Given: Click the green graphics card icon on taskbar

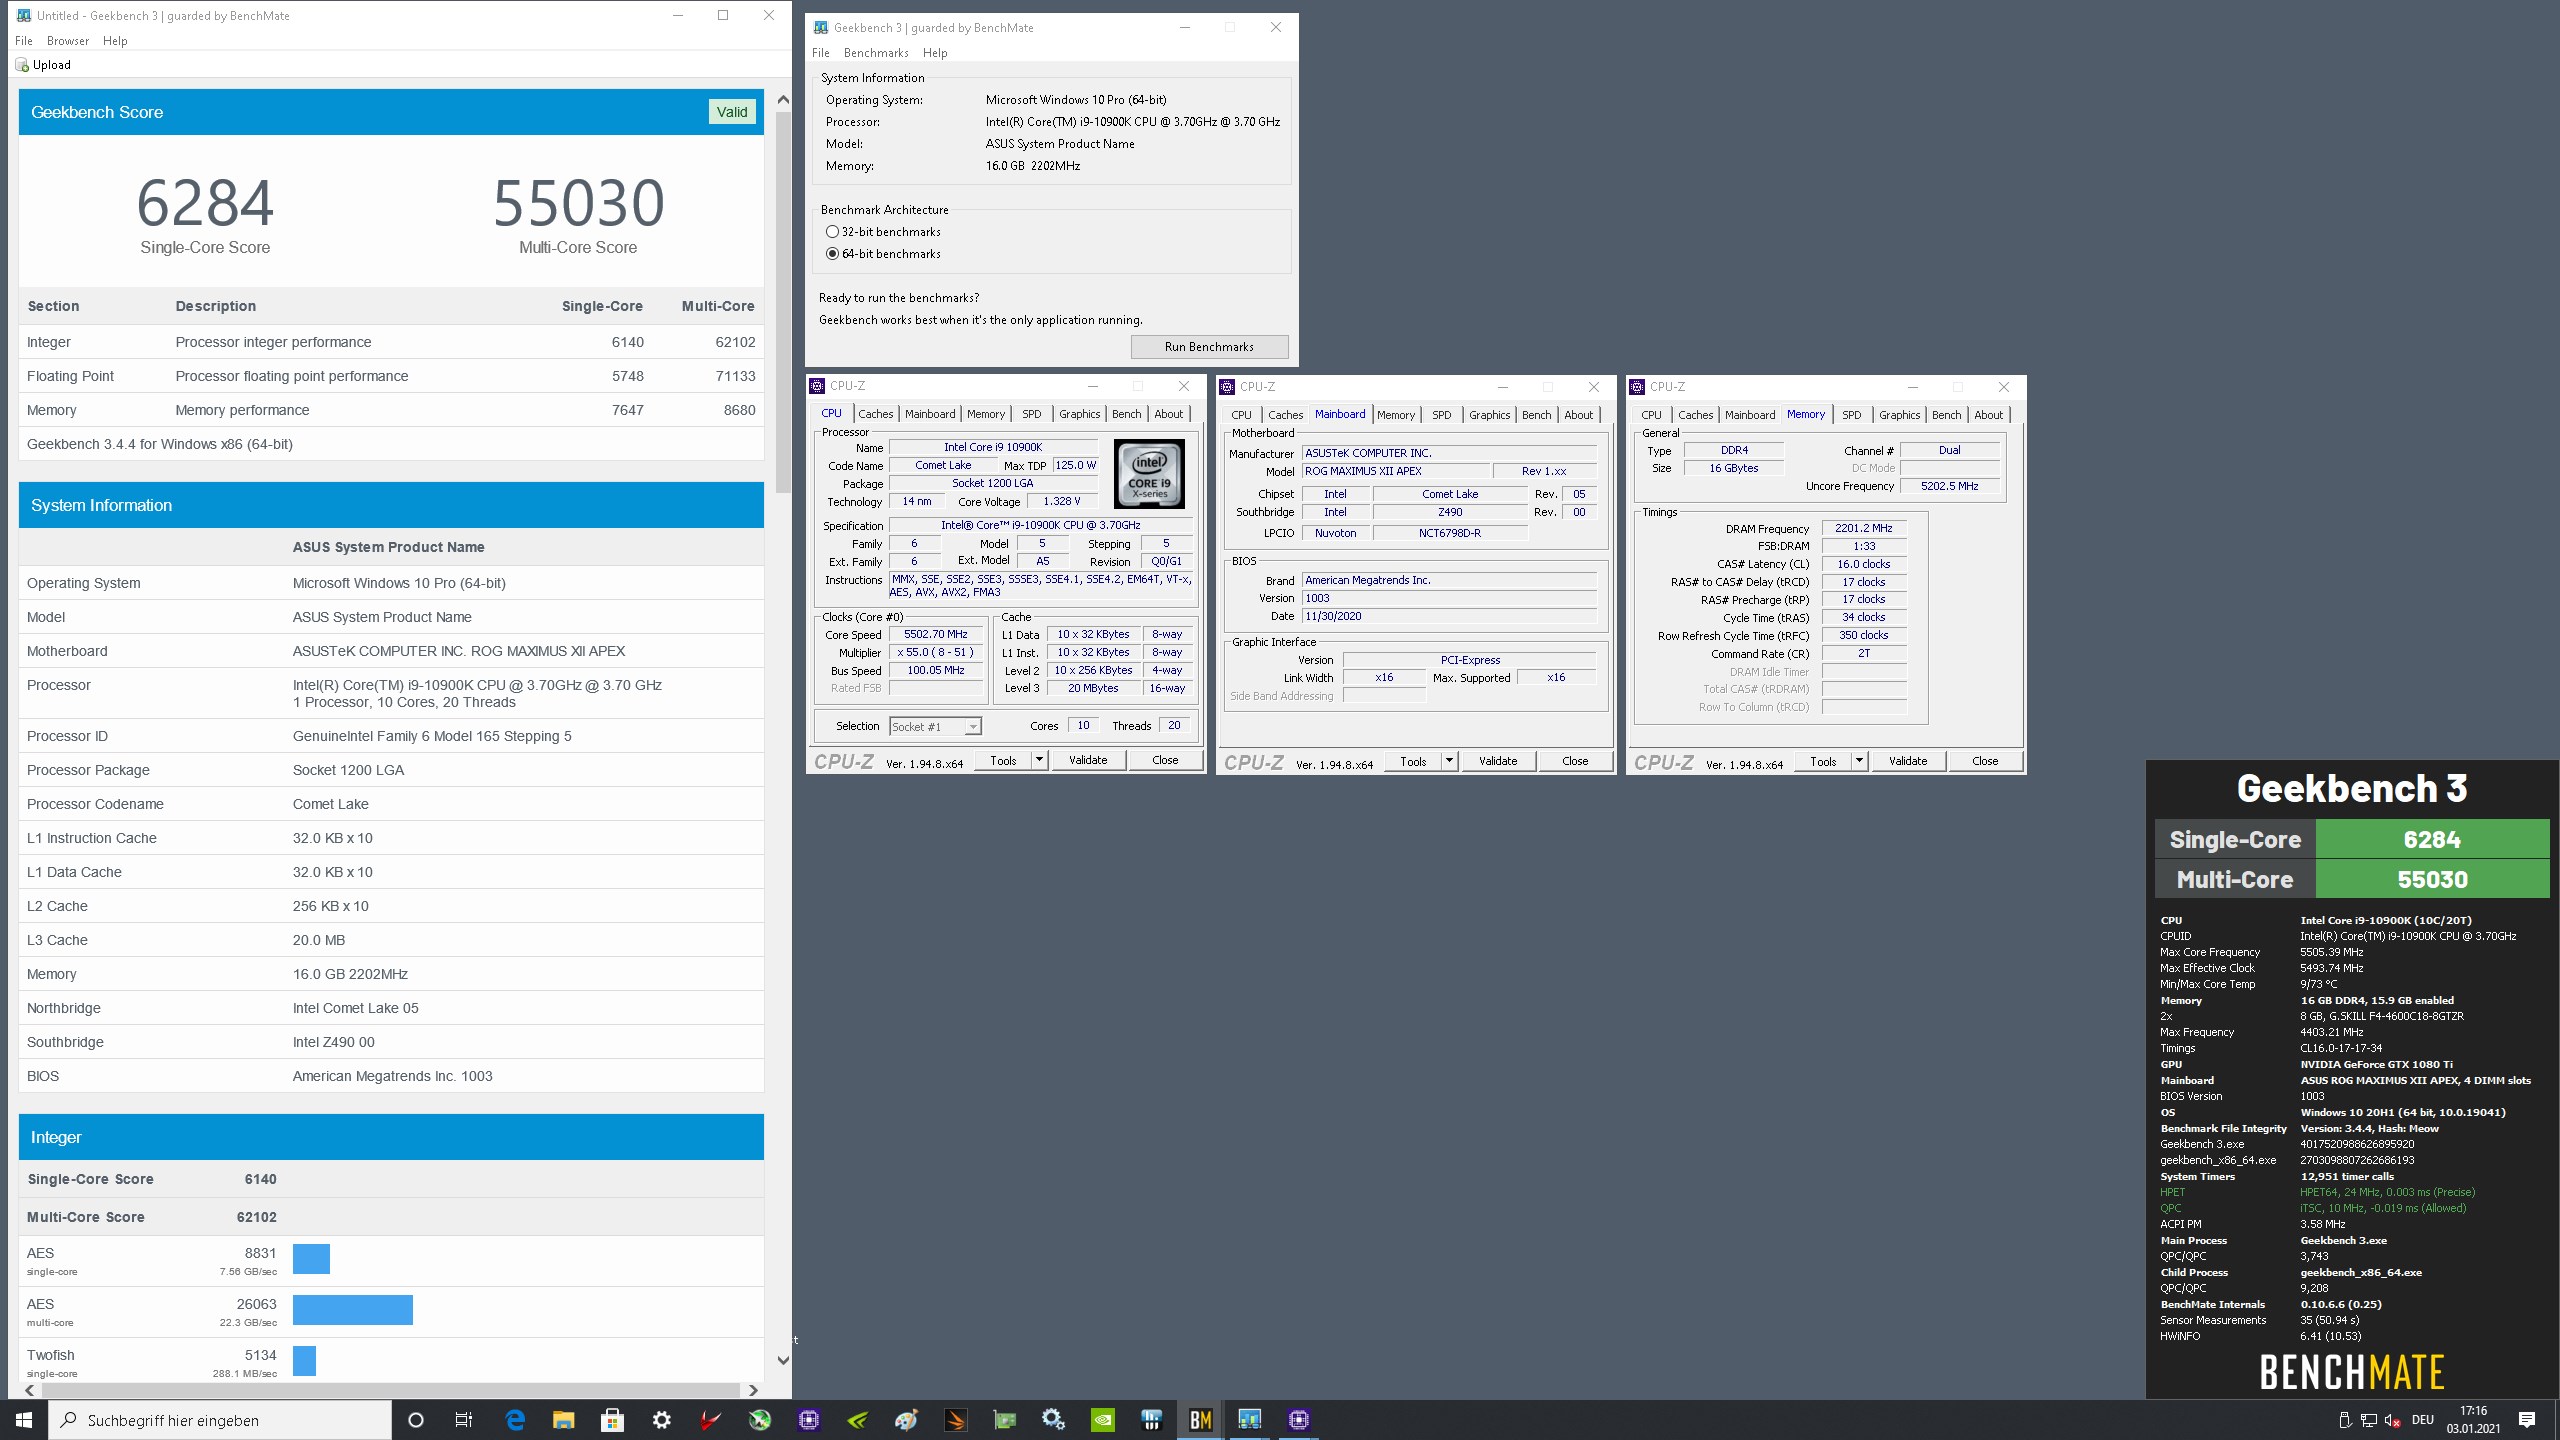Looking at the screenshot, I should (x=1004, y=1419).
